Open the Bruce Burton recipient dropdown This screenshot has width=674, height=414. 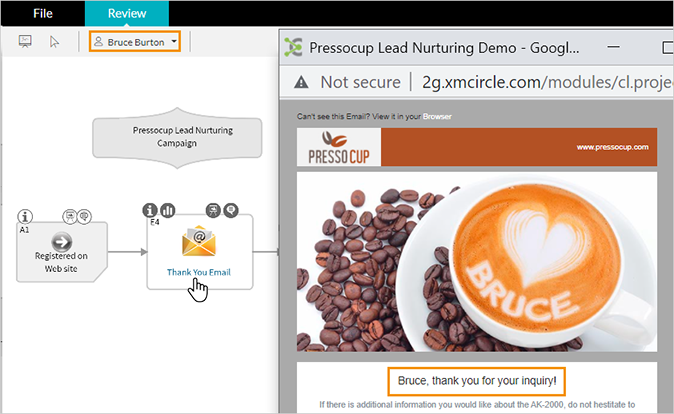tap(135, 42)
